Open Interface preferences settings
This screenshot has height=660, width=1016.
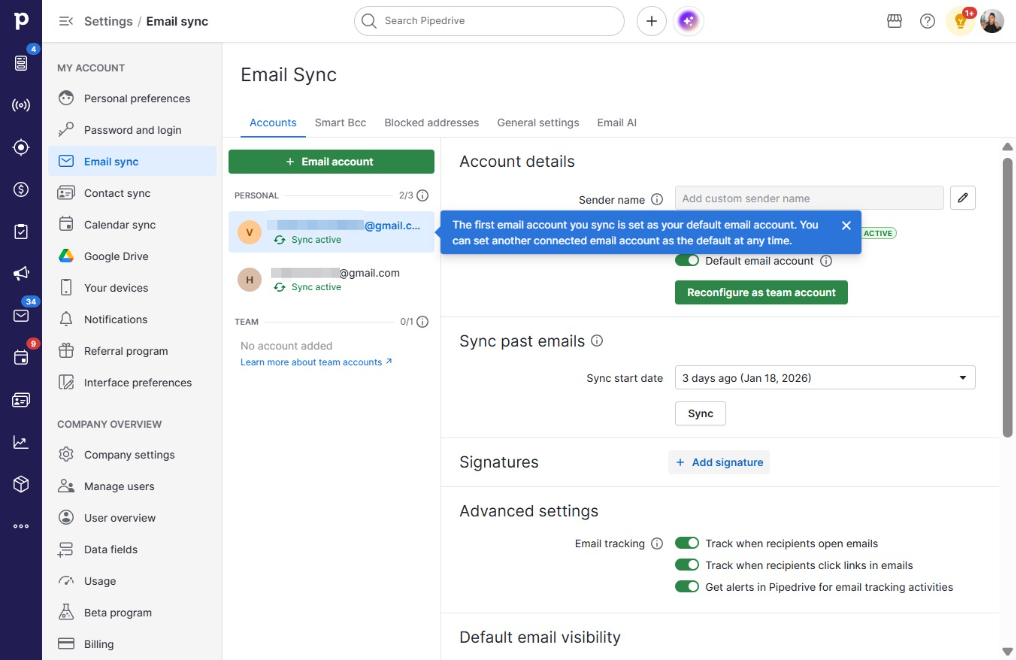(x=132, y=383)
